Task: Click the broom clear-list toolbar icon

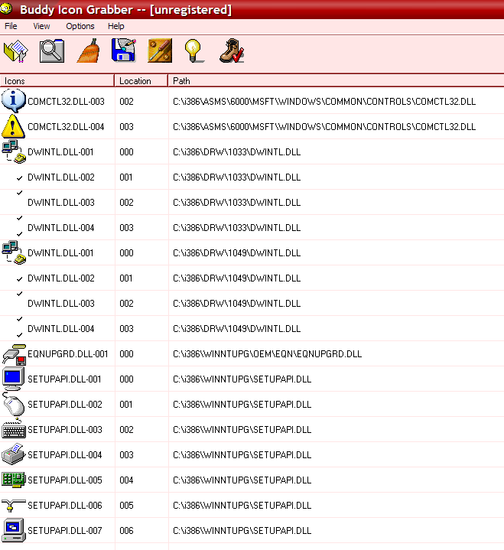Action: (x=88, y=51)
